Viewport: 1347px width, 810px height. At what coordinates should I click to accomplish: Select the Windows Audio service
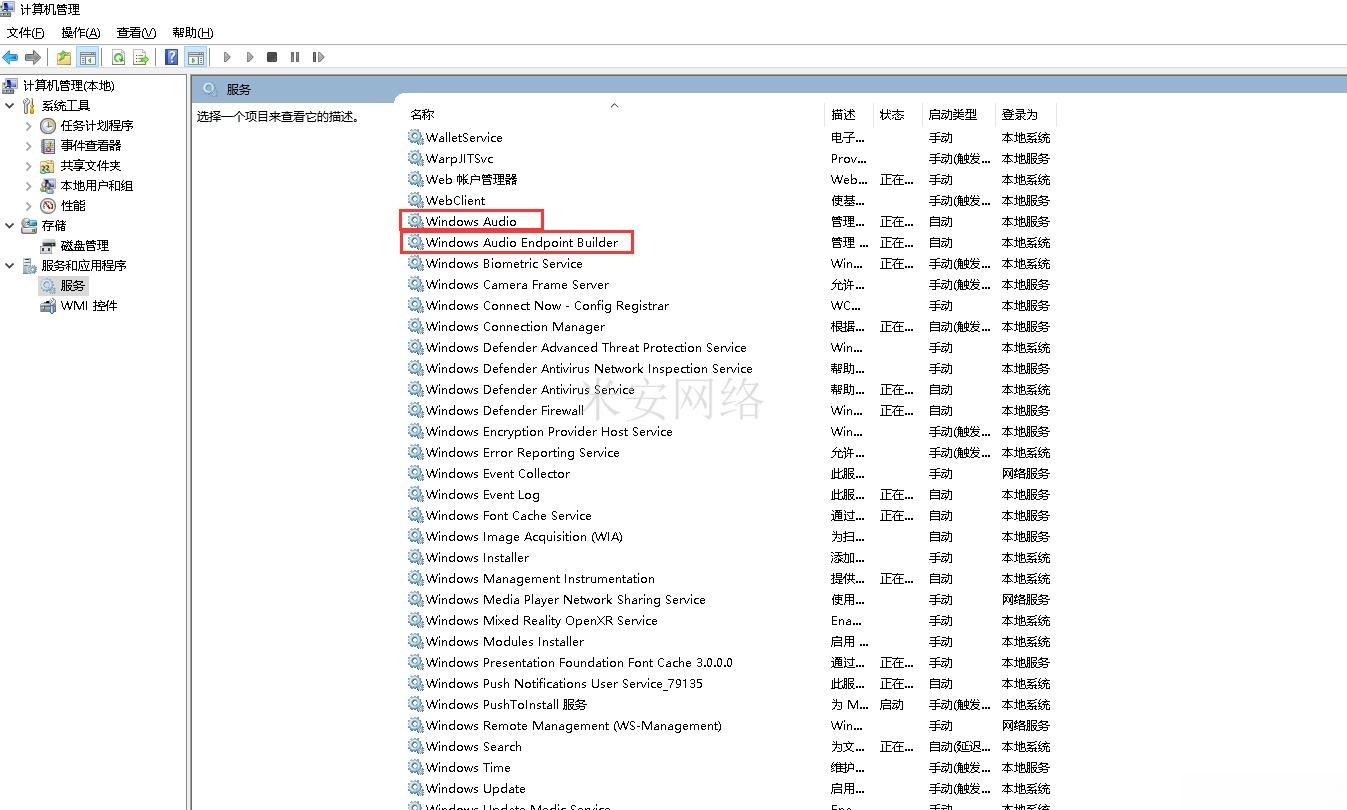click(471, 221)
